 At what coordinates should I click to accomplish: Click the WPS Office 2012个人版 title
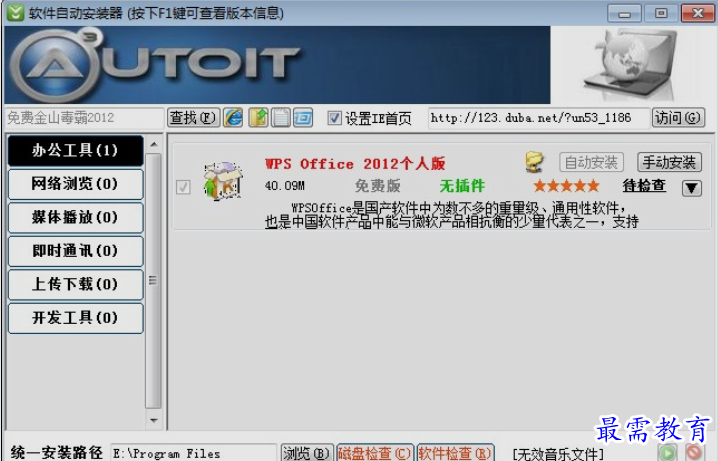coord(355,164)
